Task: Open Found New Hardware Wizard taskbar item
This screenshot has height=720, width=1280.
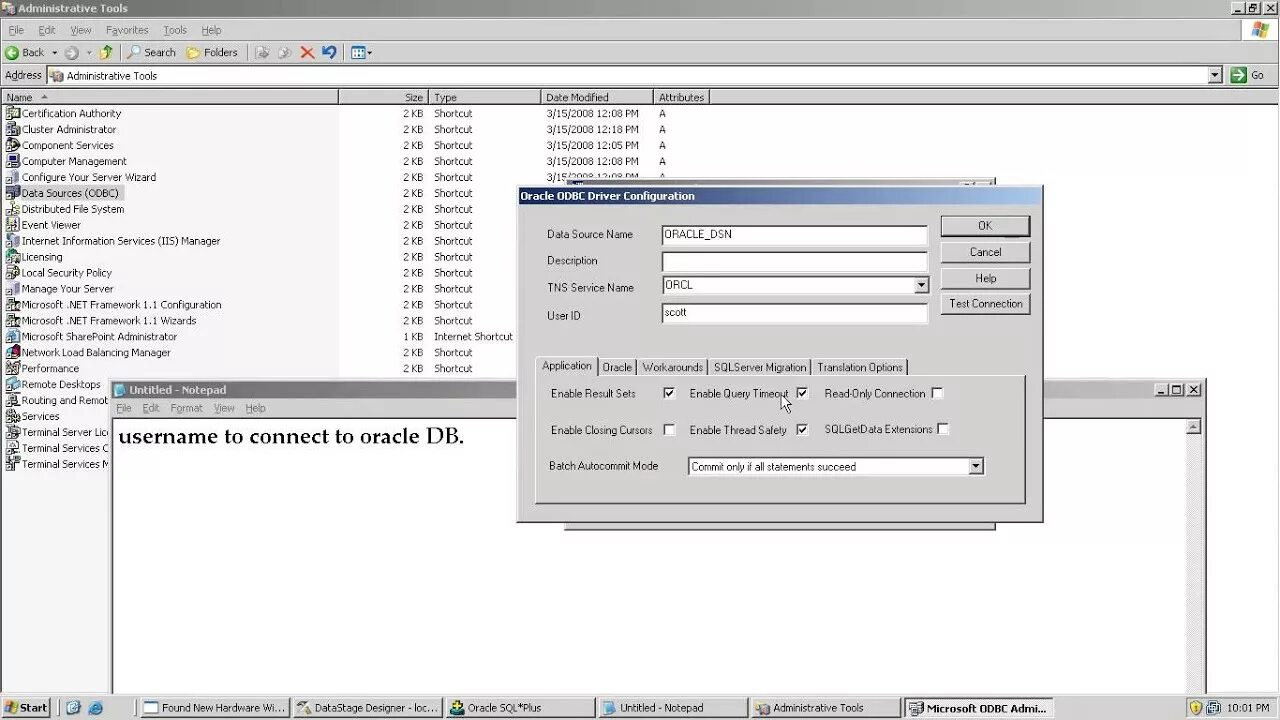Action: coord(214,708)
